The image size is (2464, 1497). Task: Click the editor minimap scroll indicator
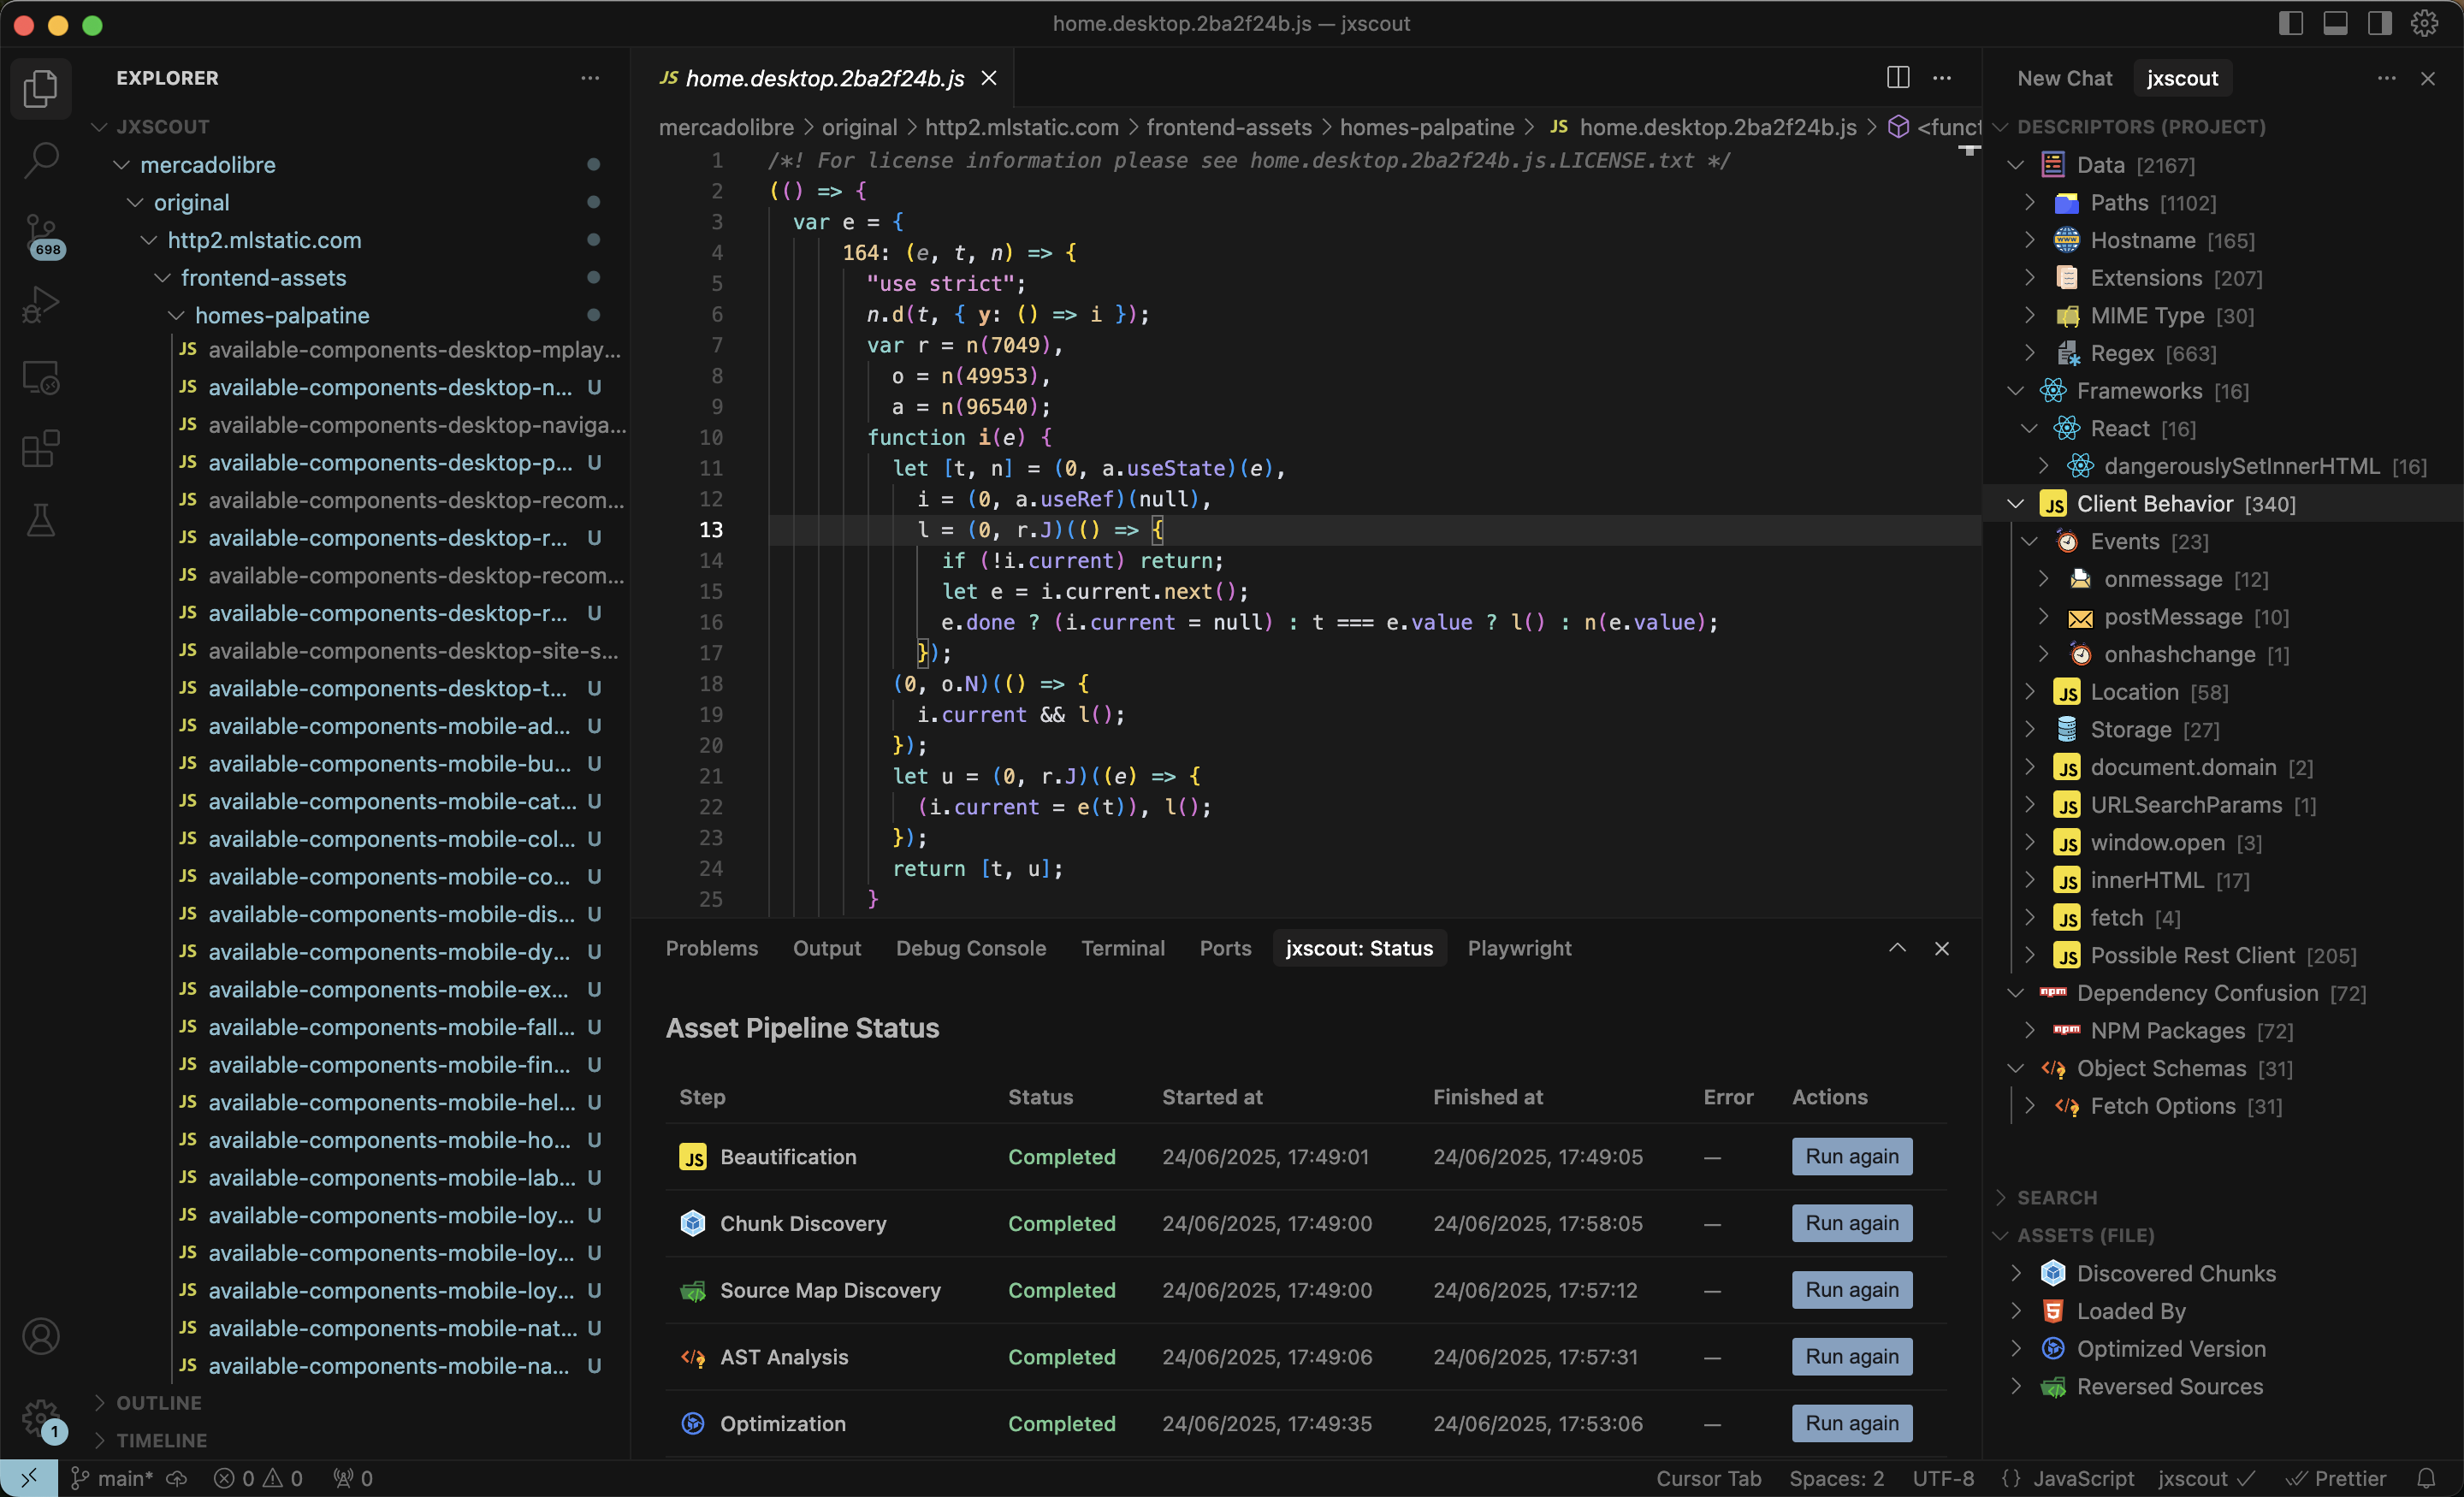pyautogui.click(x=1969, y=150)
